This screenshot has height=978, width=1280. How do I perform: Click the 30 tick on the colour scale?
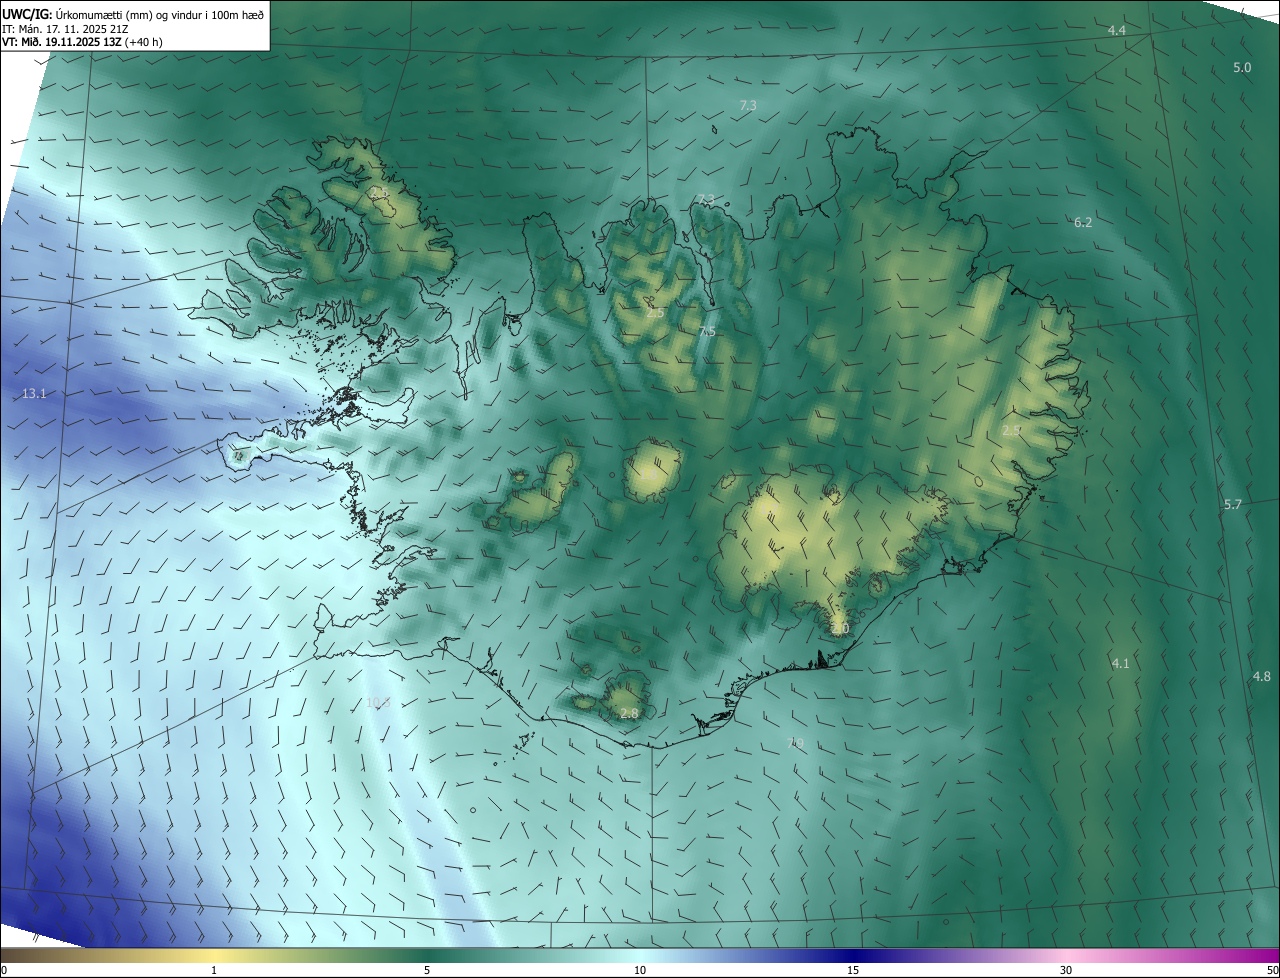click(1066, 971)
